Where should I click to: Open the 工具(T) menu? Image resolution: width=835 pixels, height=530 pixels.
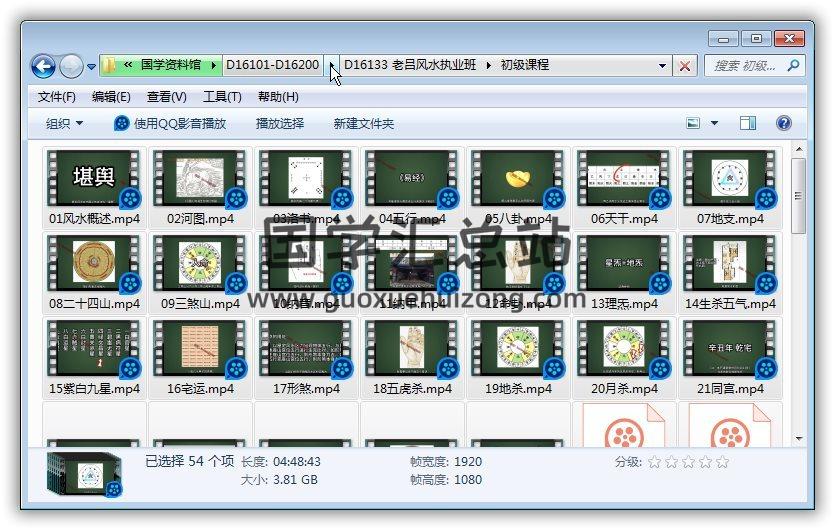pyautogui.click(x=222, y=97)
